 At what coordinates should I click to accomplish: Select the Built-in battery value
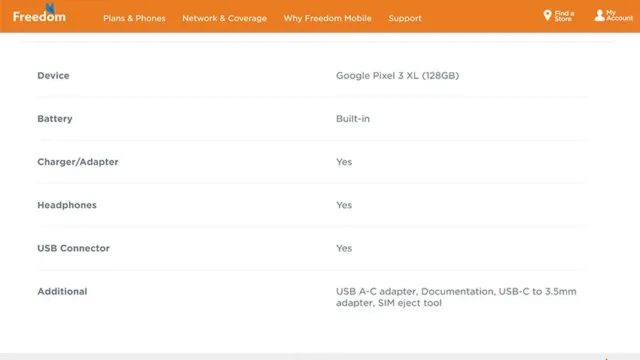tap(353, 119)
